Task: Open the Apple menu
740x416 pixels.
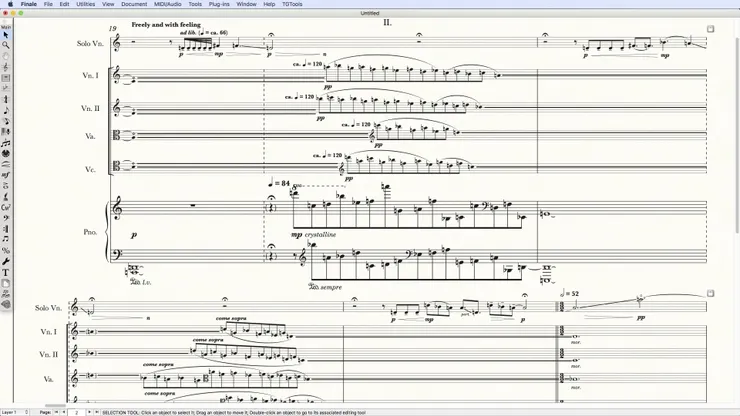Action: (x=9, y=4)
